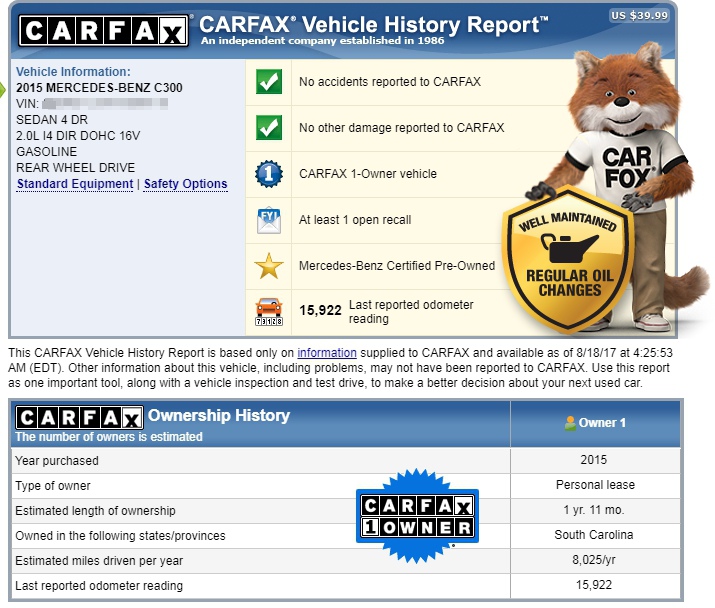
Task: Click the 'Ownership History' heading
Action: click(x=219, y=416)
